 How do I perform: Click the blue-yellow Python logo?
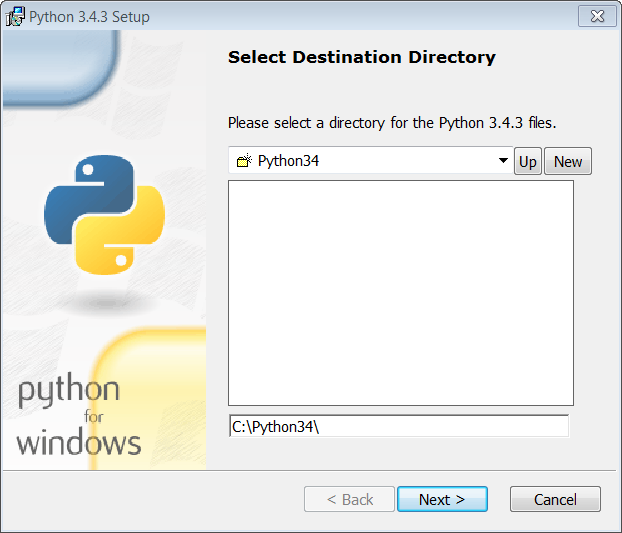coord(104,215)
